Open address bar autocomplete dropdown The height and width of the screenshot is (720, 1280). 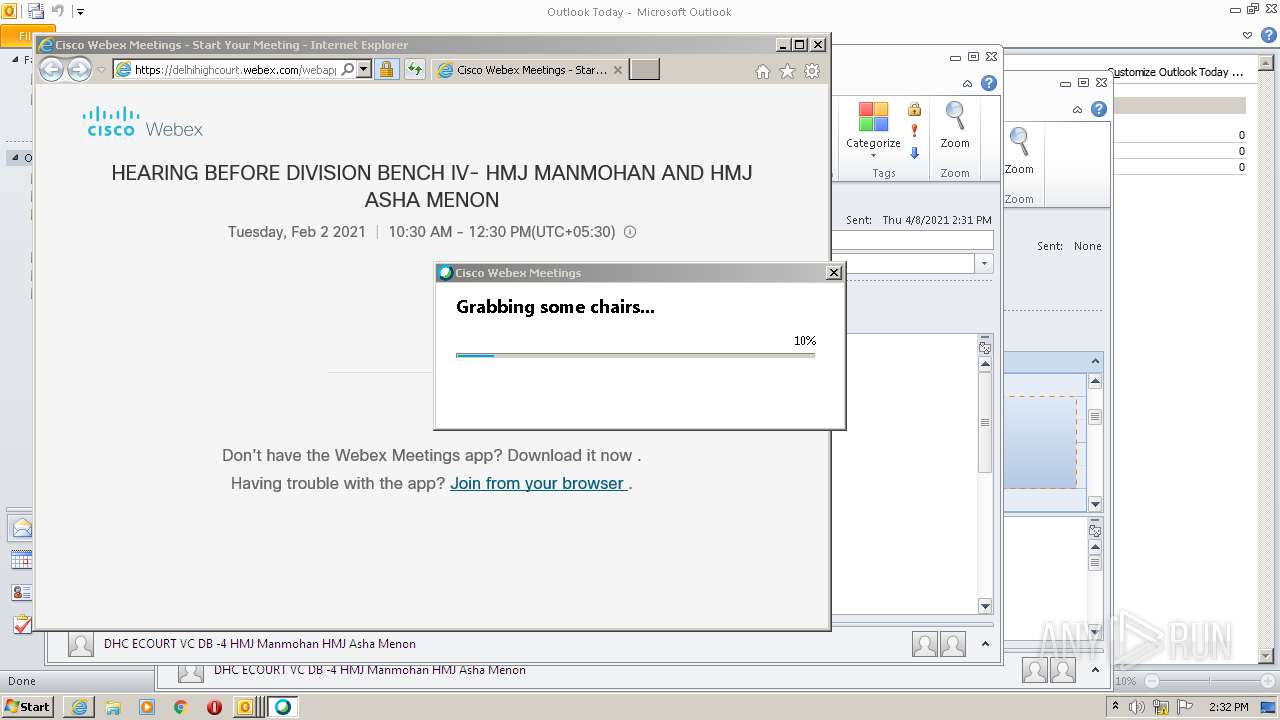coord(363,69)
